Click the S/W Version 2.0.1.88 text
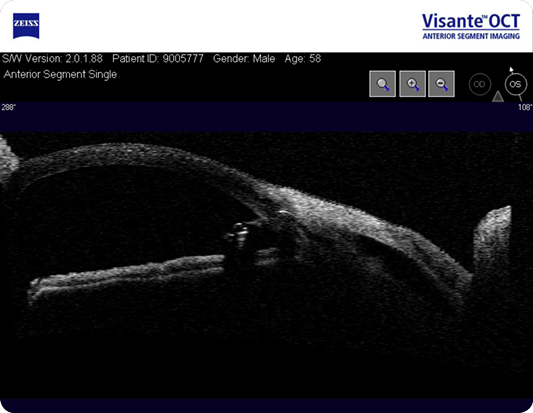 click(x=52, y=58)
